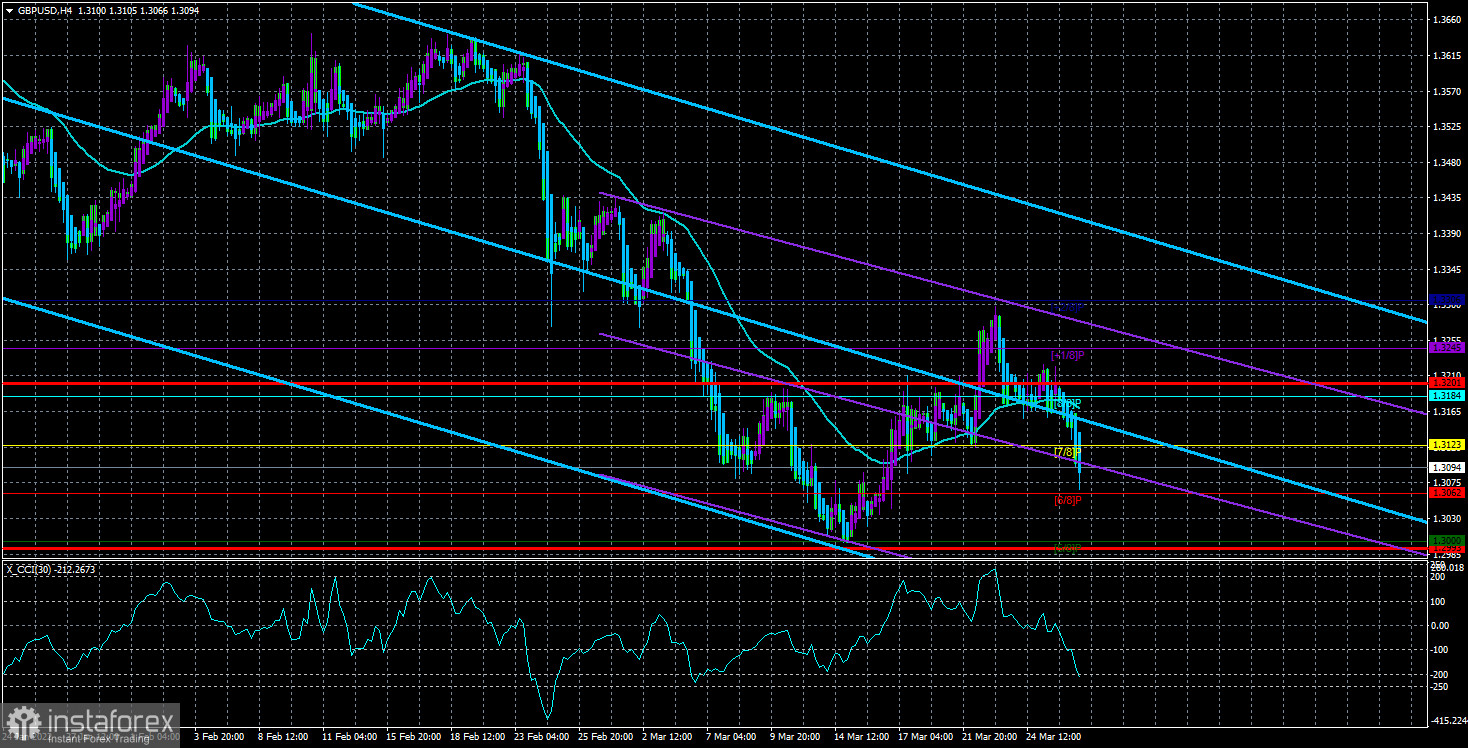The width and height of the screenshot is (1468, 748).
Task: Click the -100 value on CCI scale
Action: 1441,650
